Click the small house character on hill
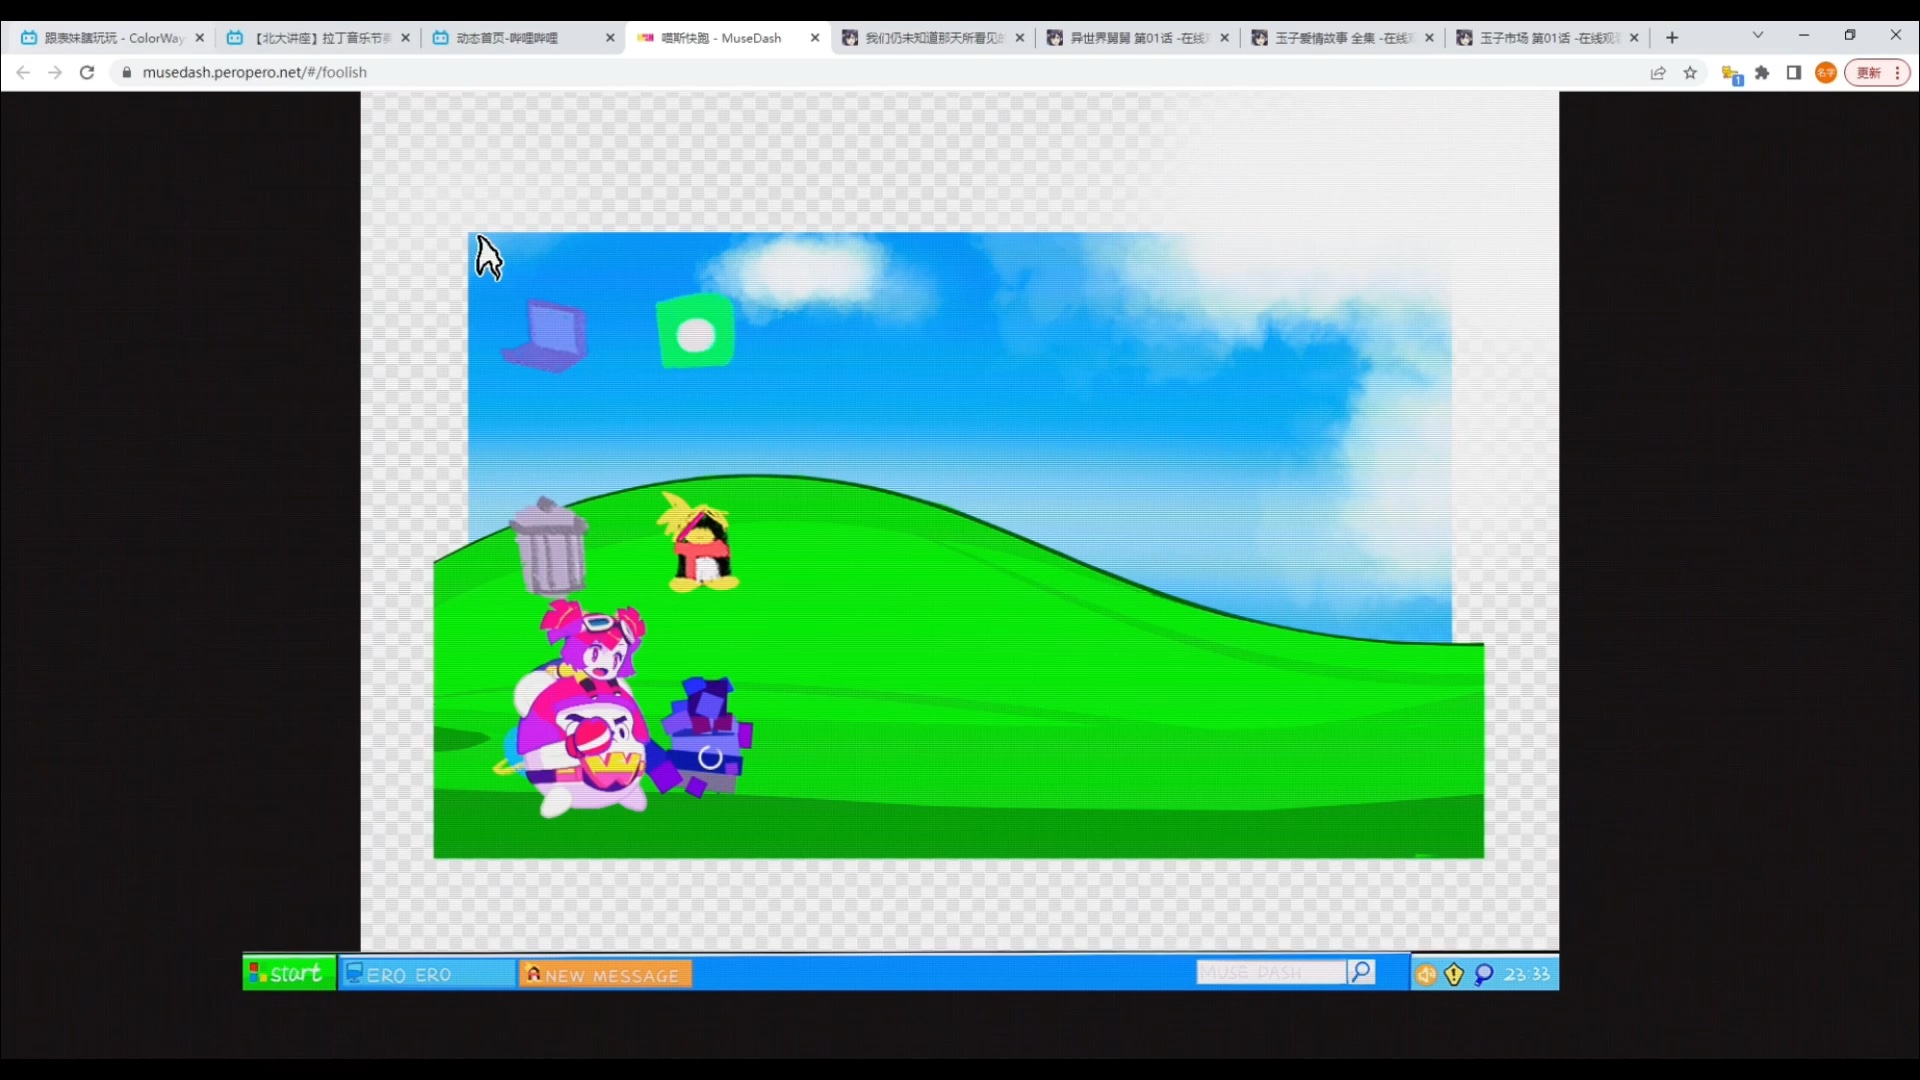Viewport: 1920px width, 1080px height. click(699, 547)
